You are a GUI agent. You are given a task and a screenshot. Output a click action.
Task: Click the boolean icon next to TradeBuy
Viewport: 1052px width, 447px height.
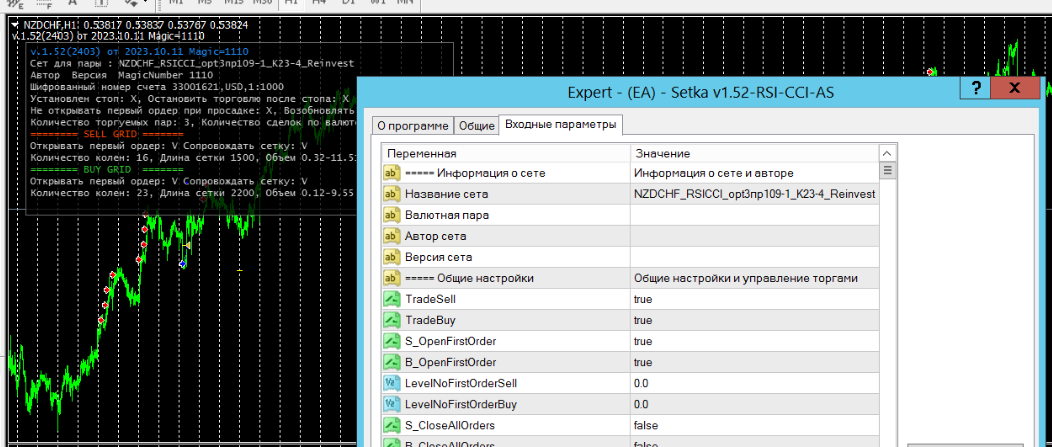tap(391, 320)
